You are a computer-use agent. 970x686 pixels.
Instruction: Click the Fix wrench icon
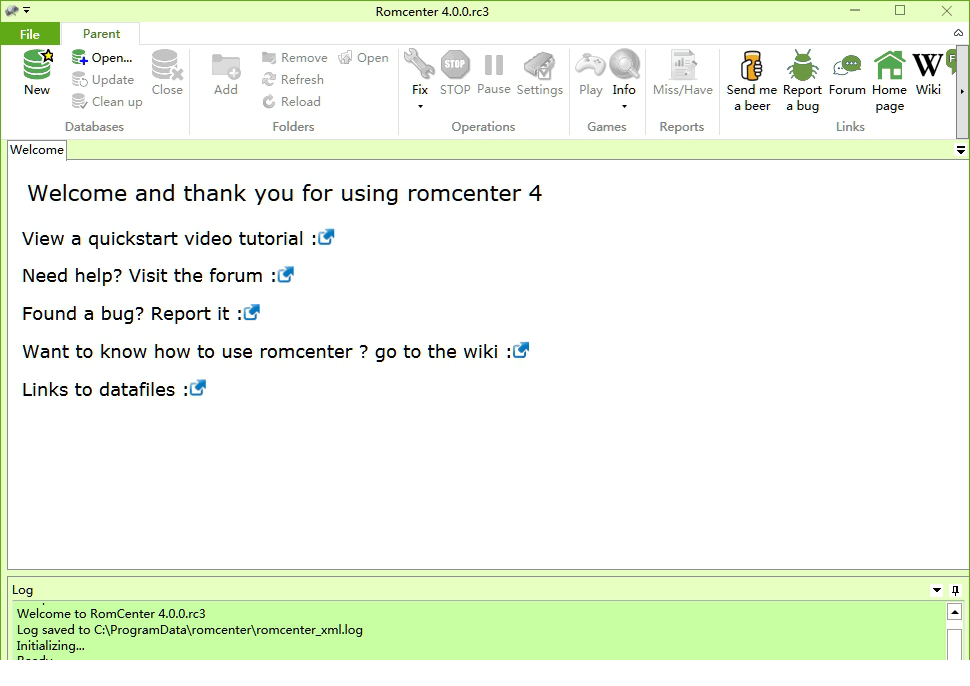pyautogui.click(x=419, y=64)
